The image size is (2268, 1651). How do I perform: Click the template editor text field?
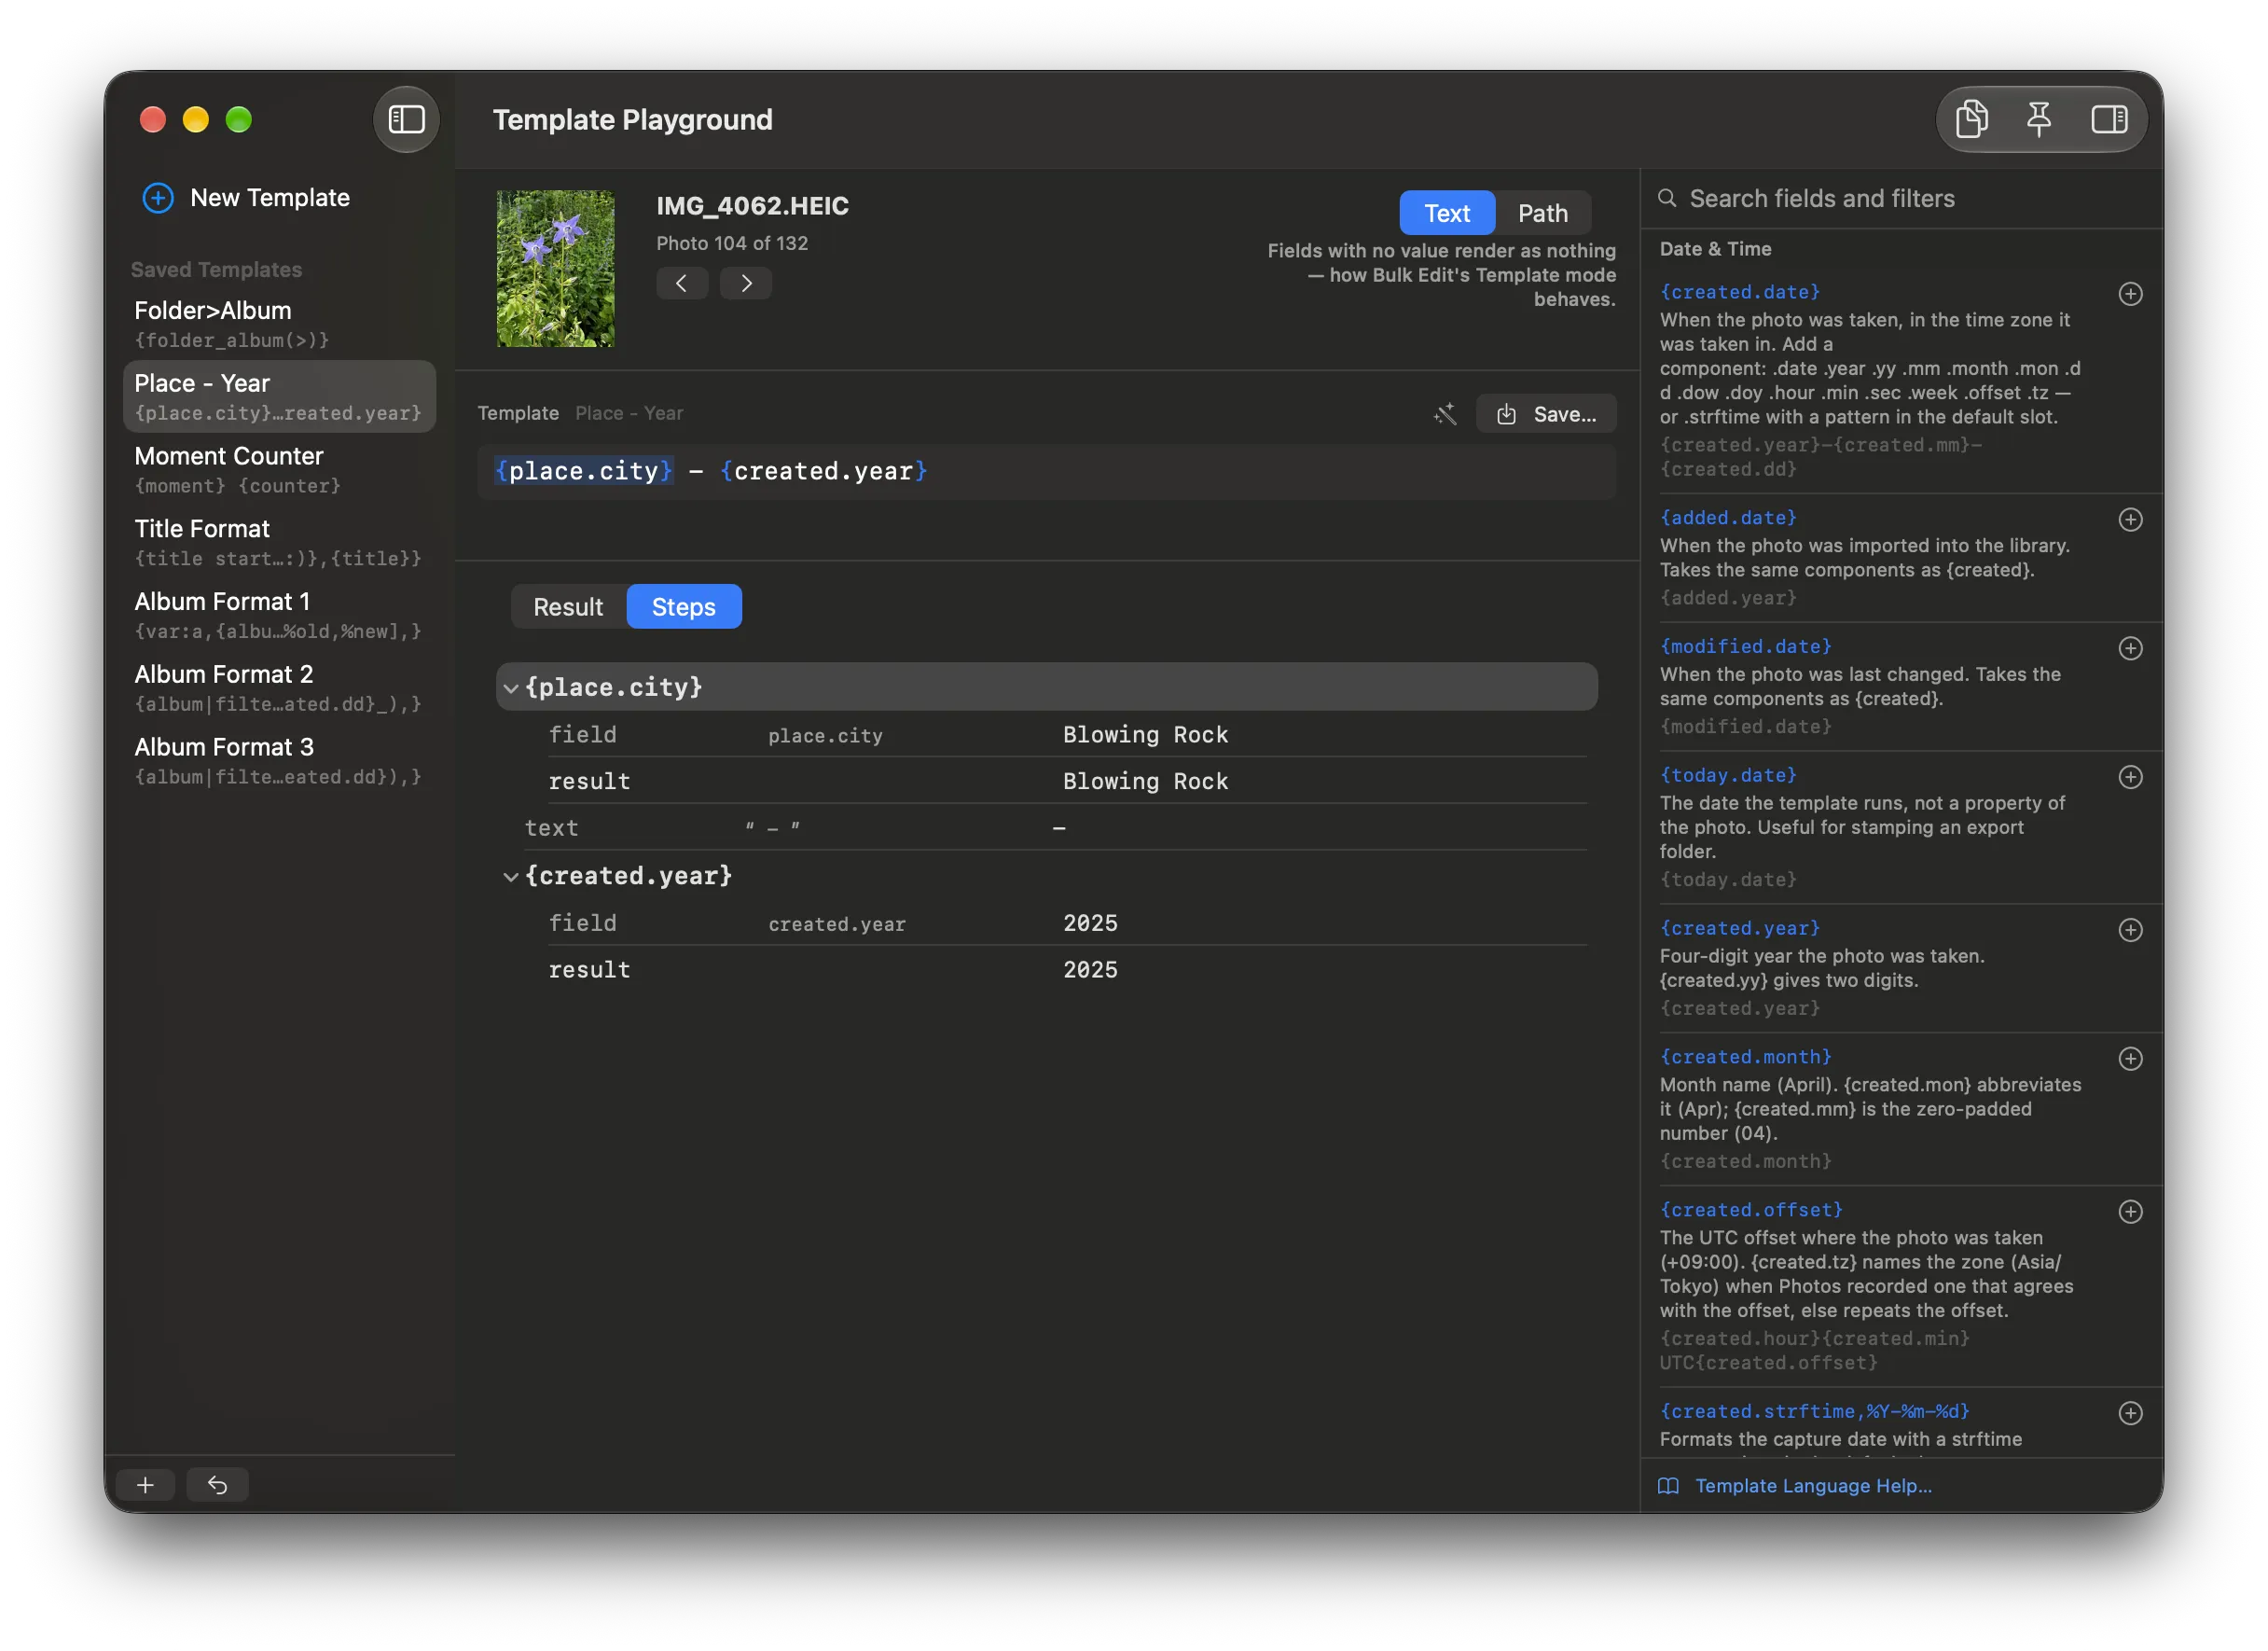[1046, 472]
